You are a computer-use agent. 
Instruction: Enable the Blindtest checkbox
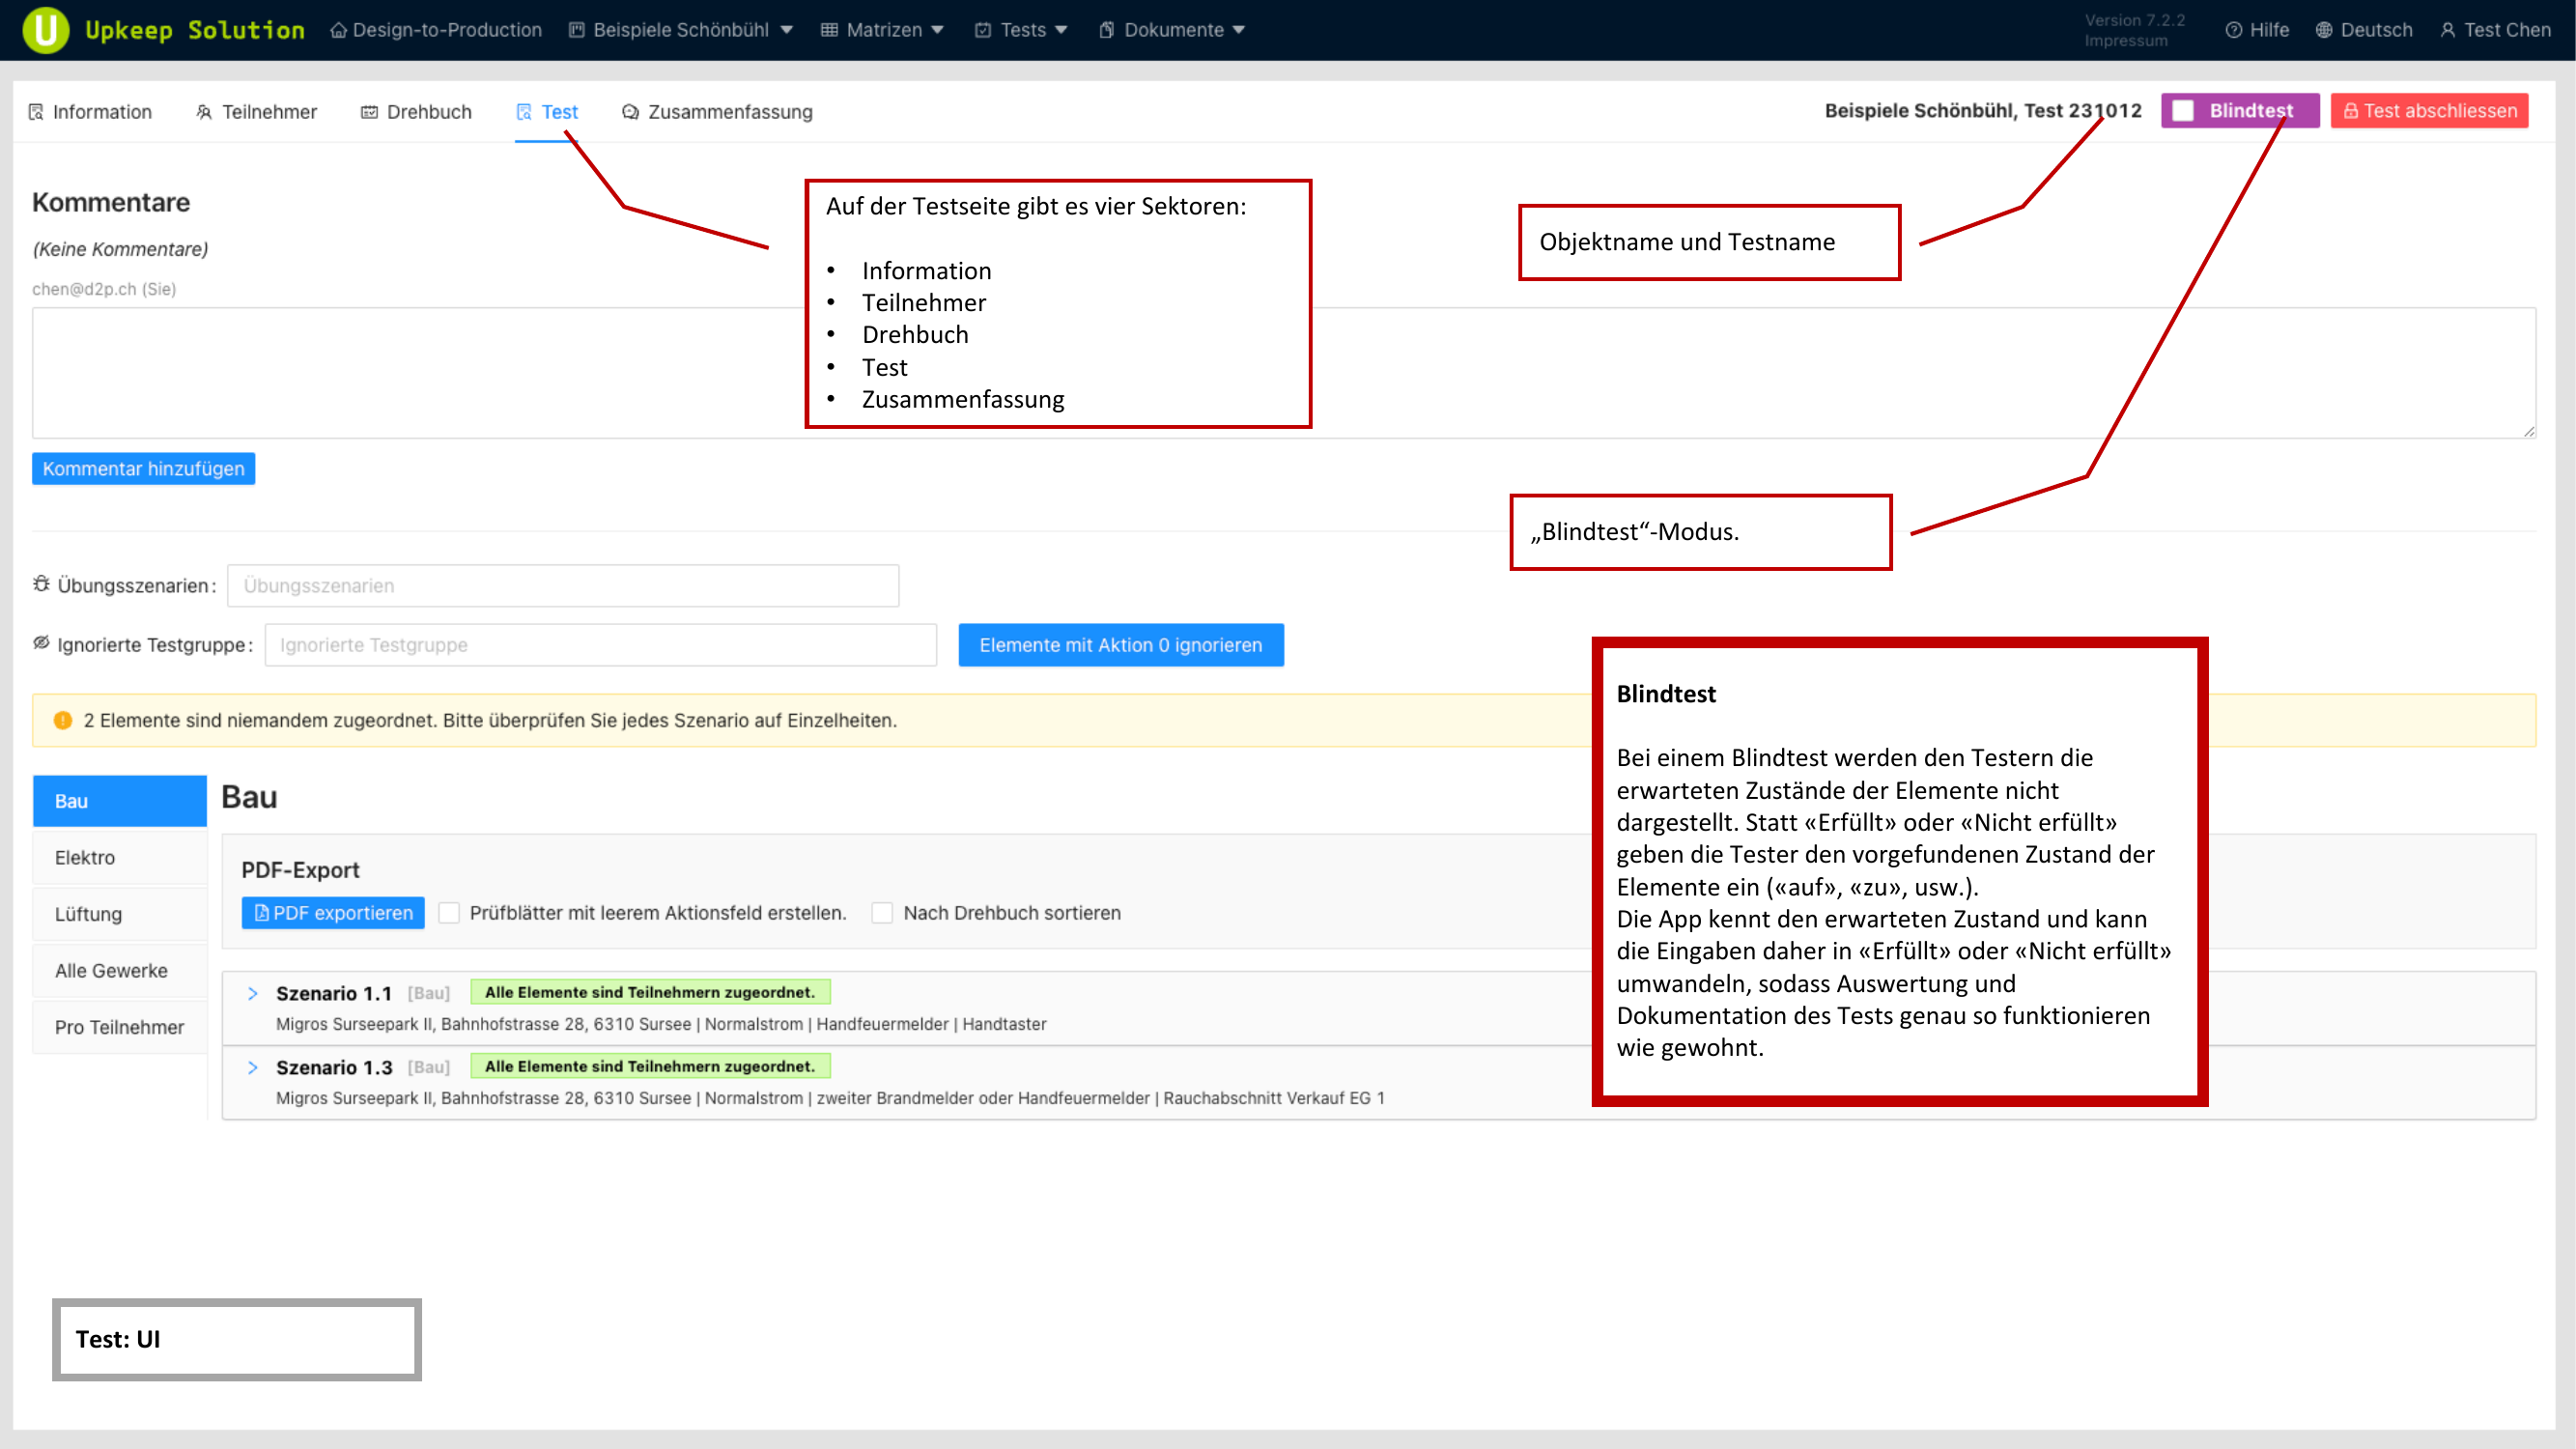2183,111
